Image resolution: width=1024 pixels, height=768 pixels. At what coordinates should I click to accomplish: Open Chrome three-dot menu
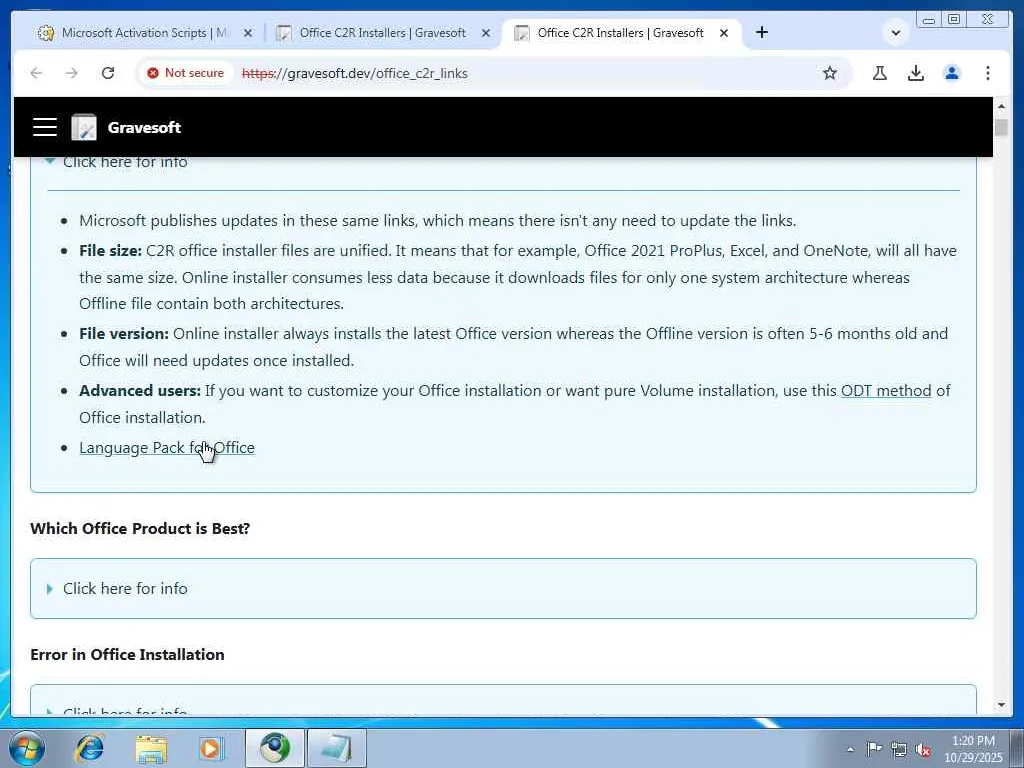(987, 73)
